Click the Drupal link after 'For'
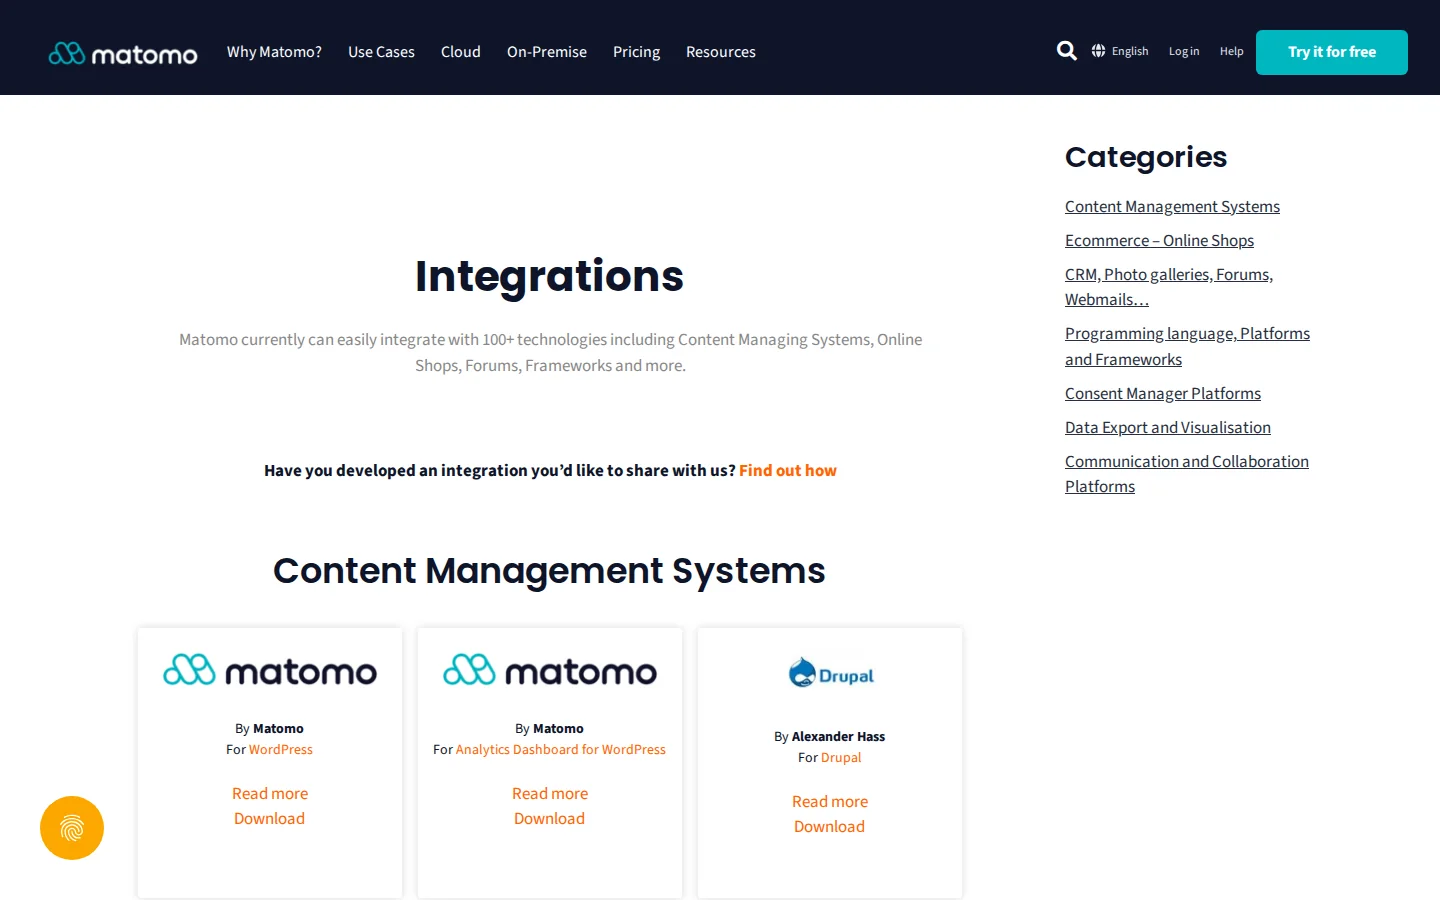Image resolution: width=1440 pixels, height=900 pixels. (x=841, y=757)
